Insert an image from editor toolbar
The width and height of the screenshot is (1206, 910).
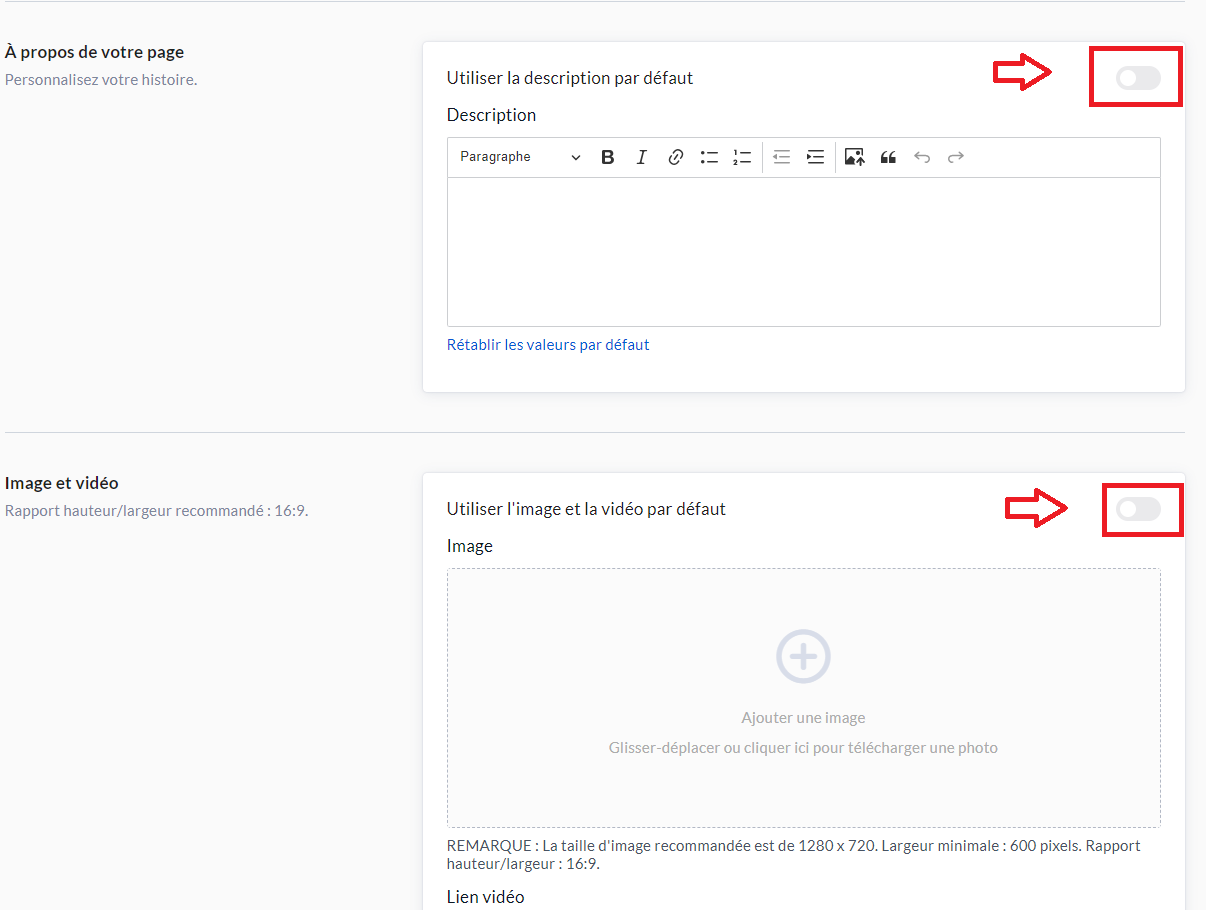(854, 157)
